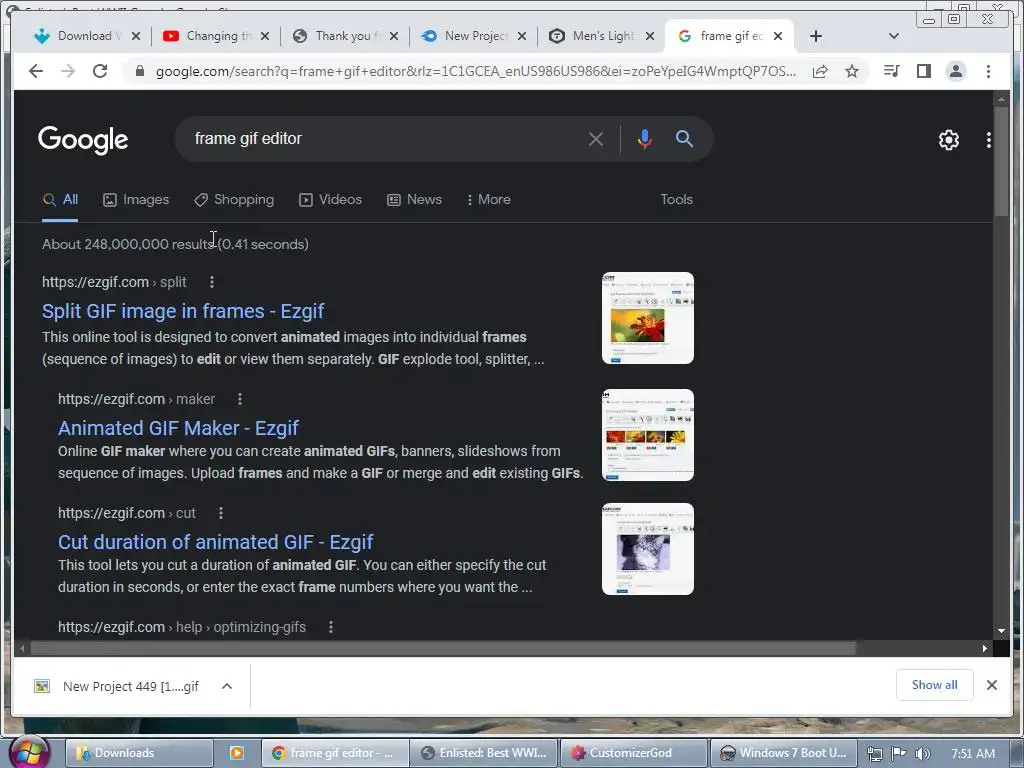Open the Action Center flag tray icon
1024x768 pixels.
pyautogui.click(x=899, y=754)
